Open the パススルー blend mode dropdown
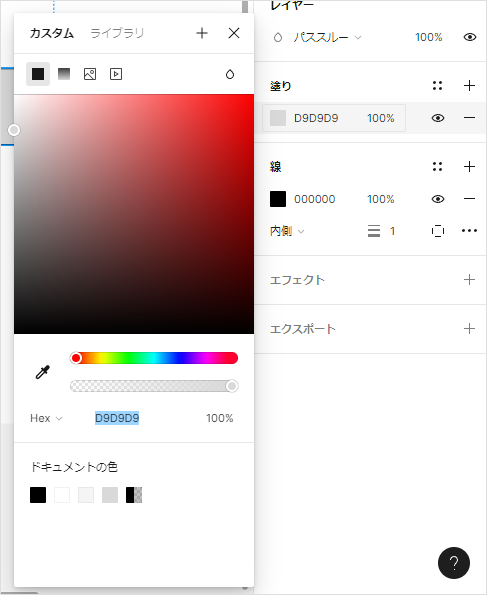Viewport: 487px width, 595px height. [x=327, y=37]
